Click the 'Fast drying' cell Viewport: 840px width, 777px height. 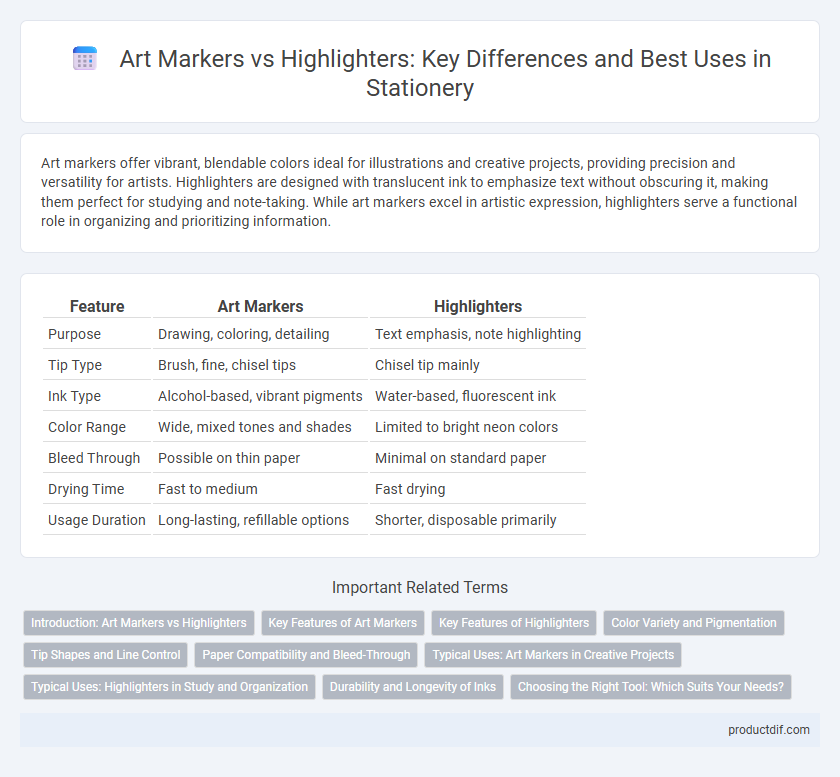click(x=410, y=490)
